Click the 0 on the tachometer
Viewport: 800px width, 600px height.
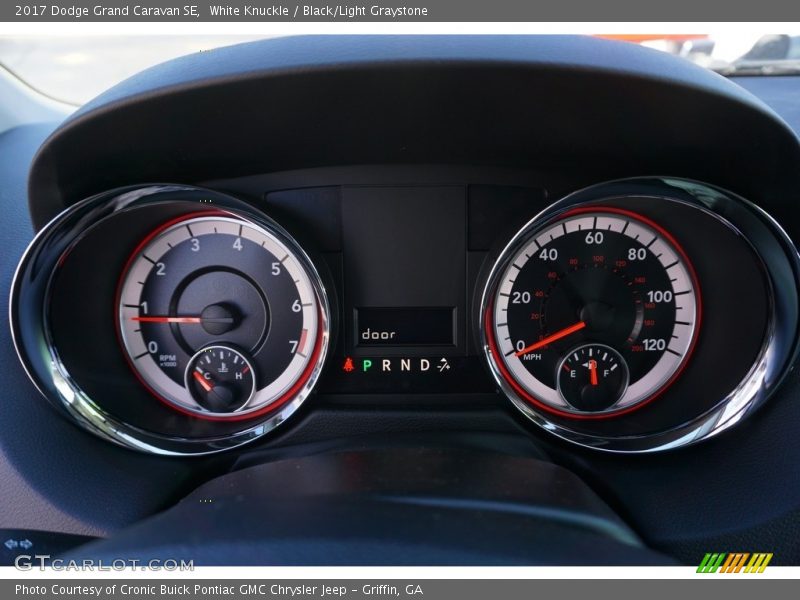[153, 347]
